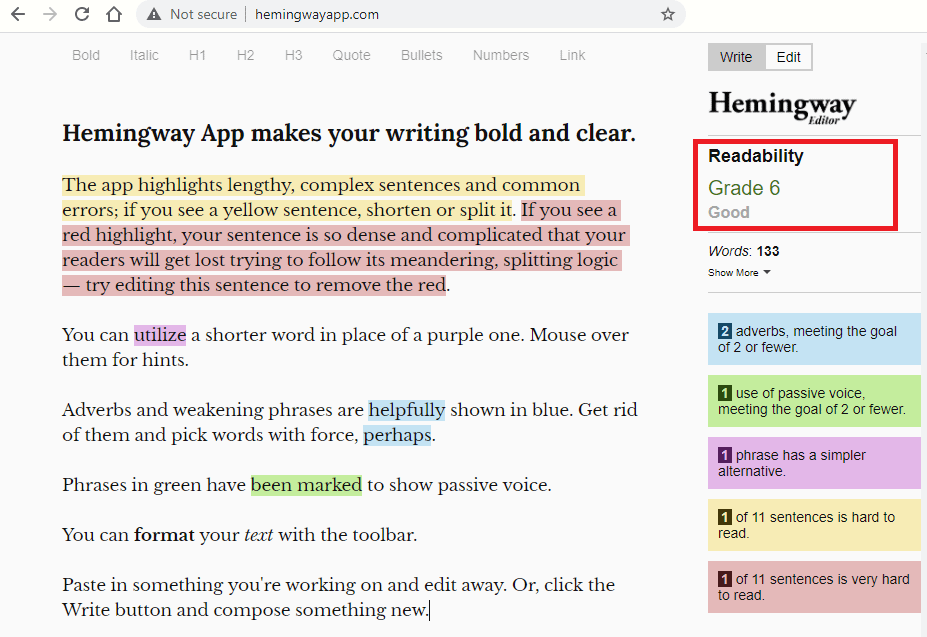Switch to Write mode
This screenshot has width=927, height=637.
(736, 57)
